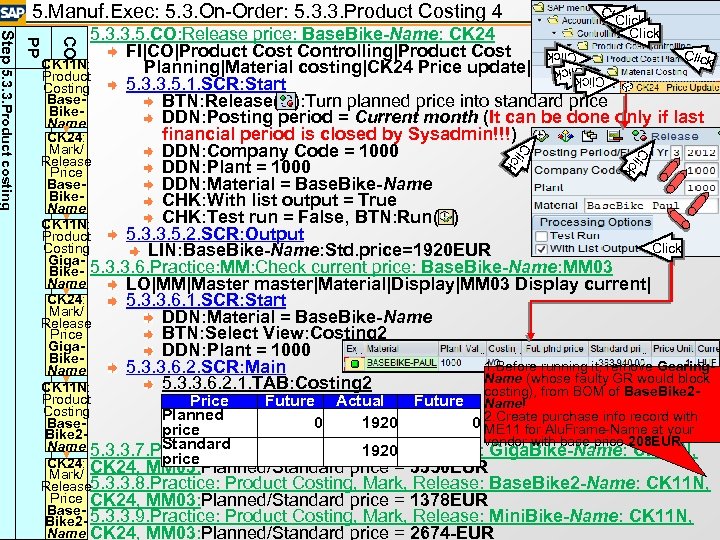This screenshot has height=540, width=720.
Task: Click the SAP menu root folder icon
Action: pos(539,7)
